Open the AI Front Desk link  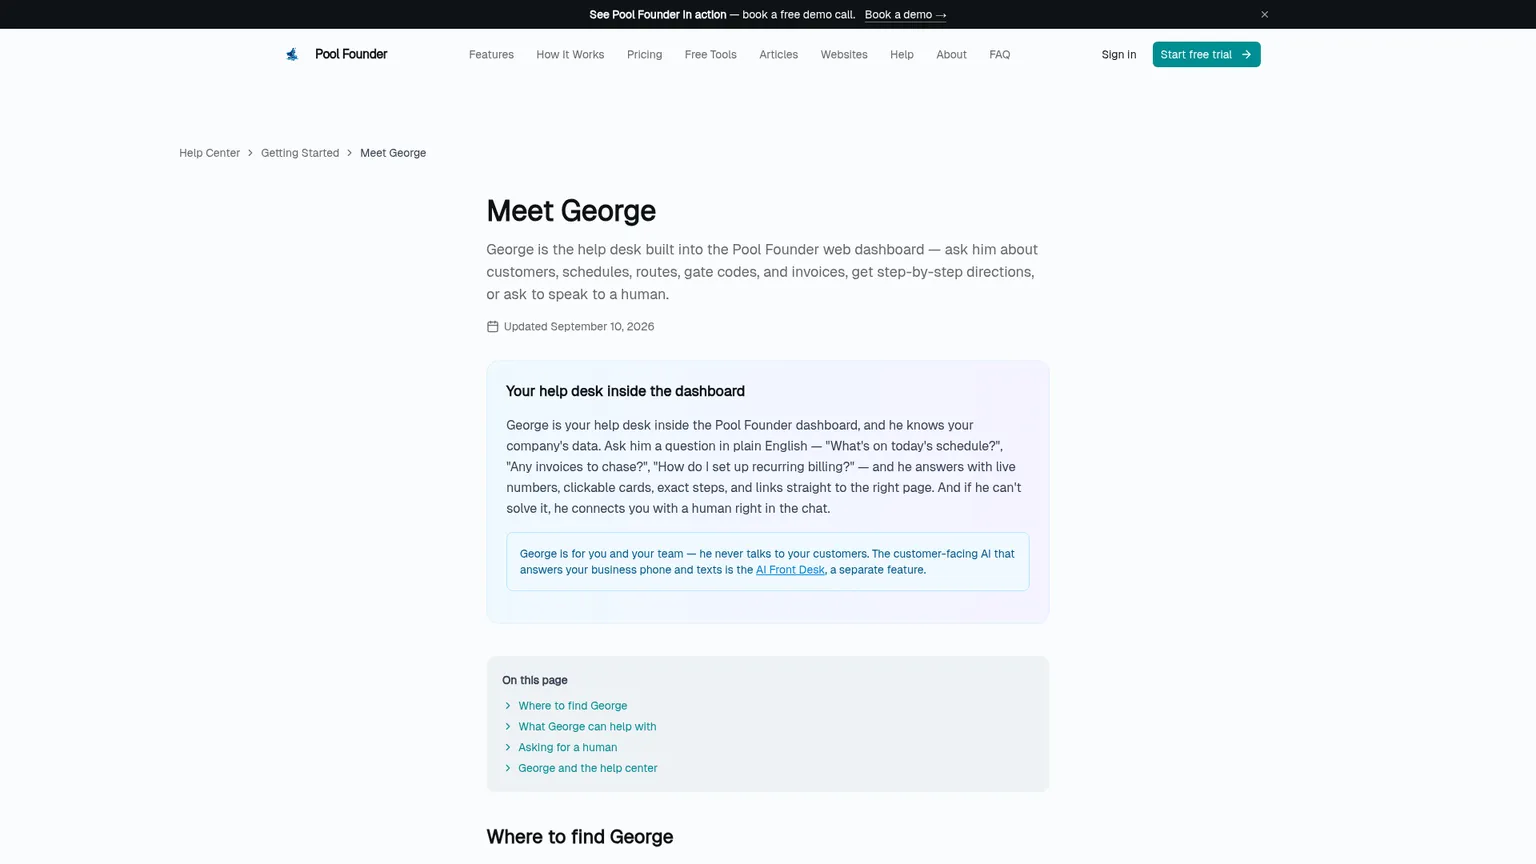pos(790,570)
